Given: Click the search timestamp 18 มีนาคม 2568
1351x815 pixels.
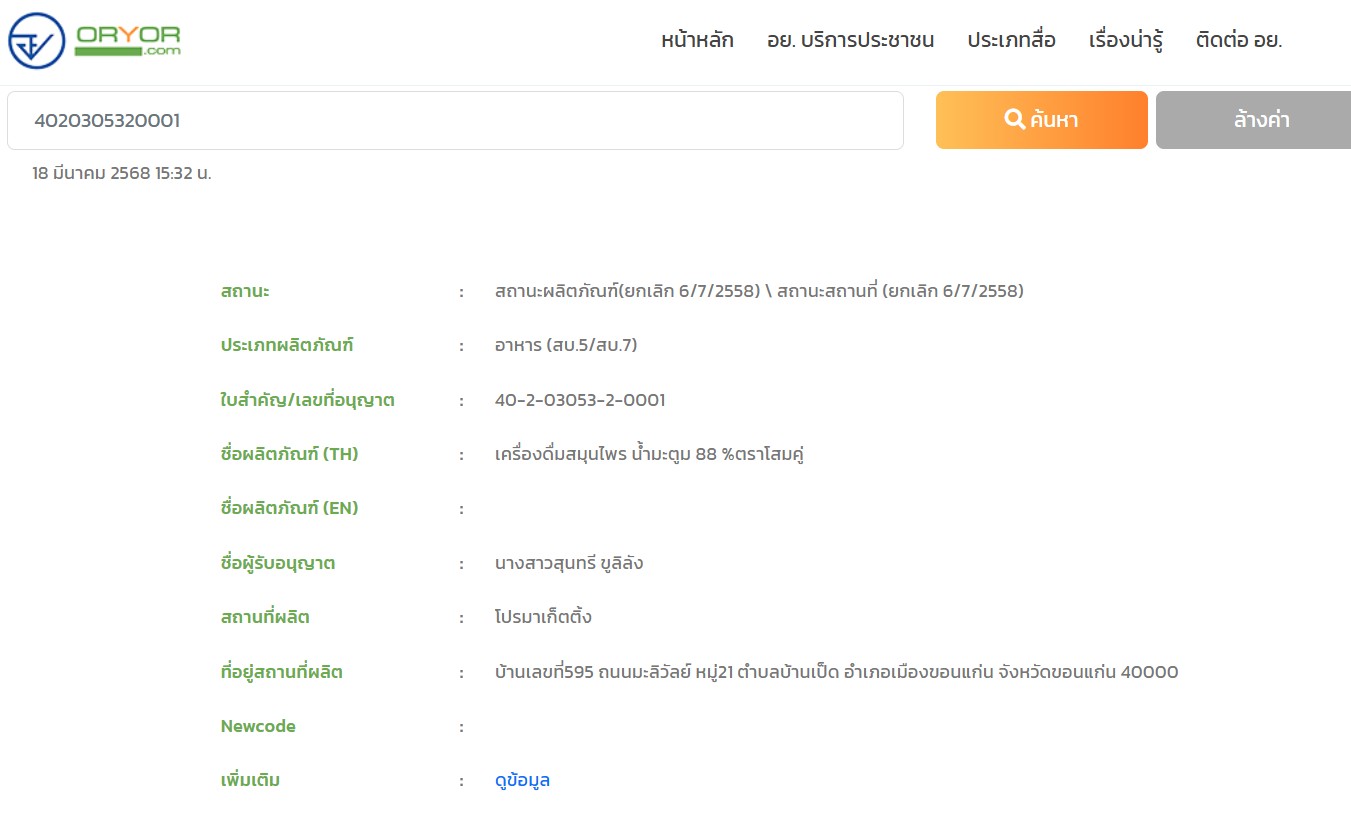Looking at the screenshot, I should click(122, 173).
